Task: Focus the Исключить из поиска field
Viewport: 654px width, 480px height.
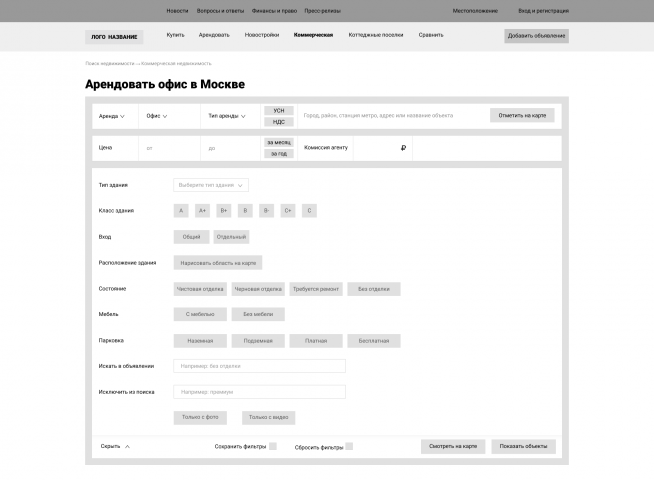Action: point(259,392)
